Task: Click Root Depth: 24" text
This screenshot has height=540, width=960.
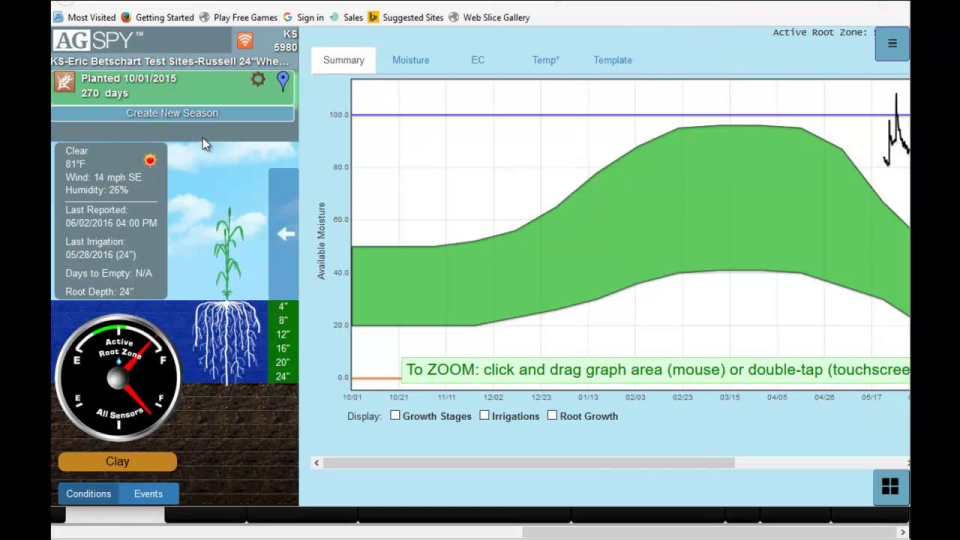Action: click(99, 291)
